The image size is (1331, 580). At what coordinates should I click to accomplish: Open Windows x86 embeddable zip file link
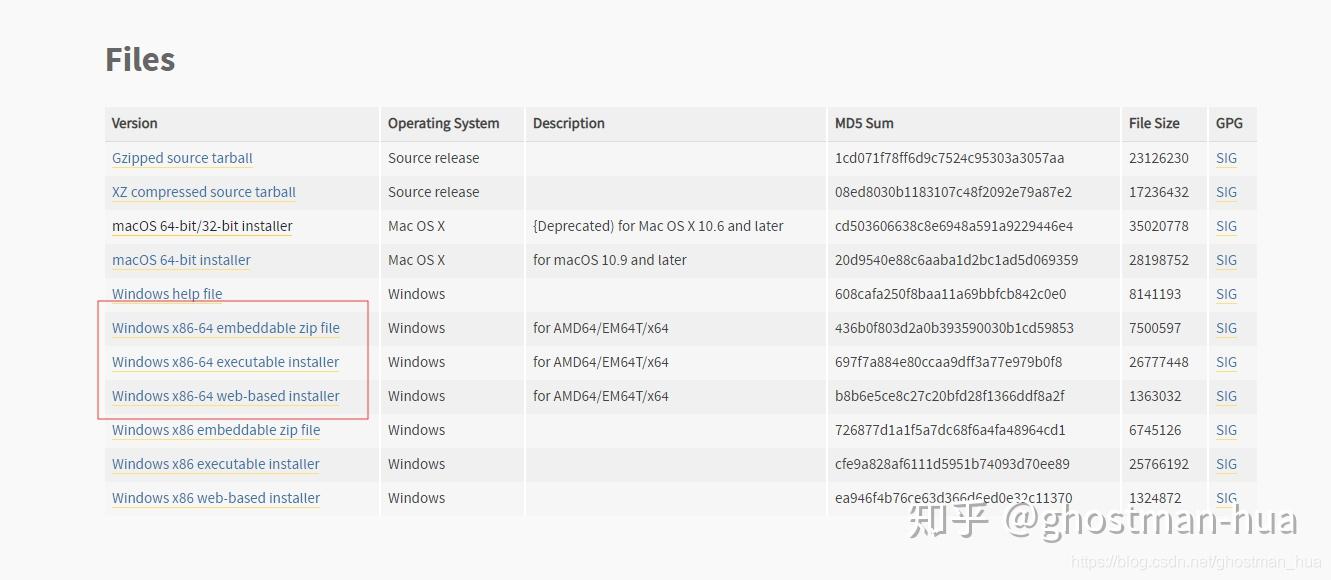(216, 430)
